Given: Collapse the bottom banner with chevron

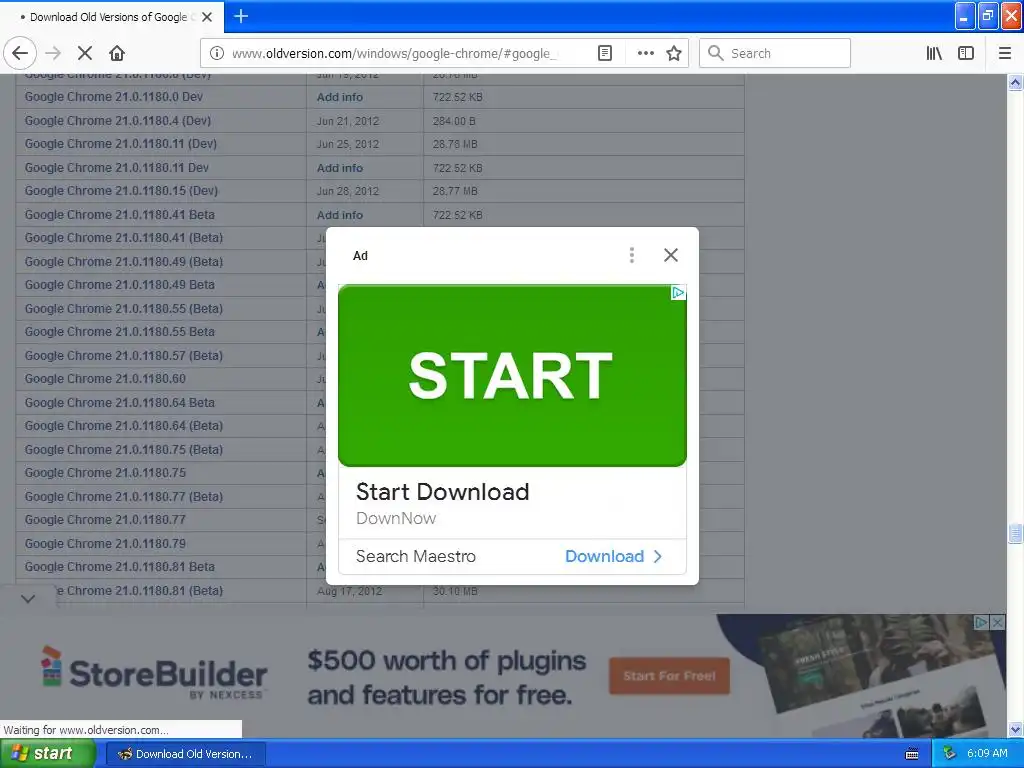Looking at the screenshot, I should point(27,598).
